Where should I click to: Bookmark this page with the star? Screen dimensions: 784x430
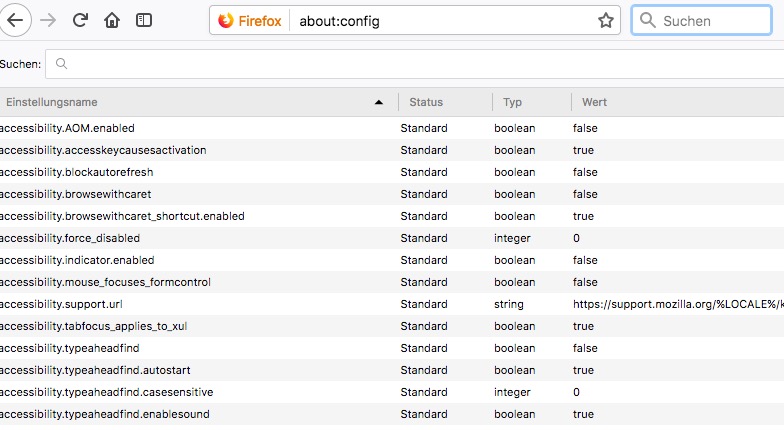605,20
